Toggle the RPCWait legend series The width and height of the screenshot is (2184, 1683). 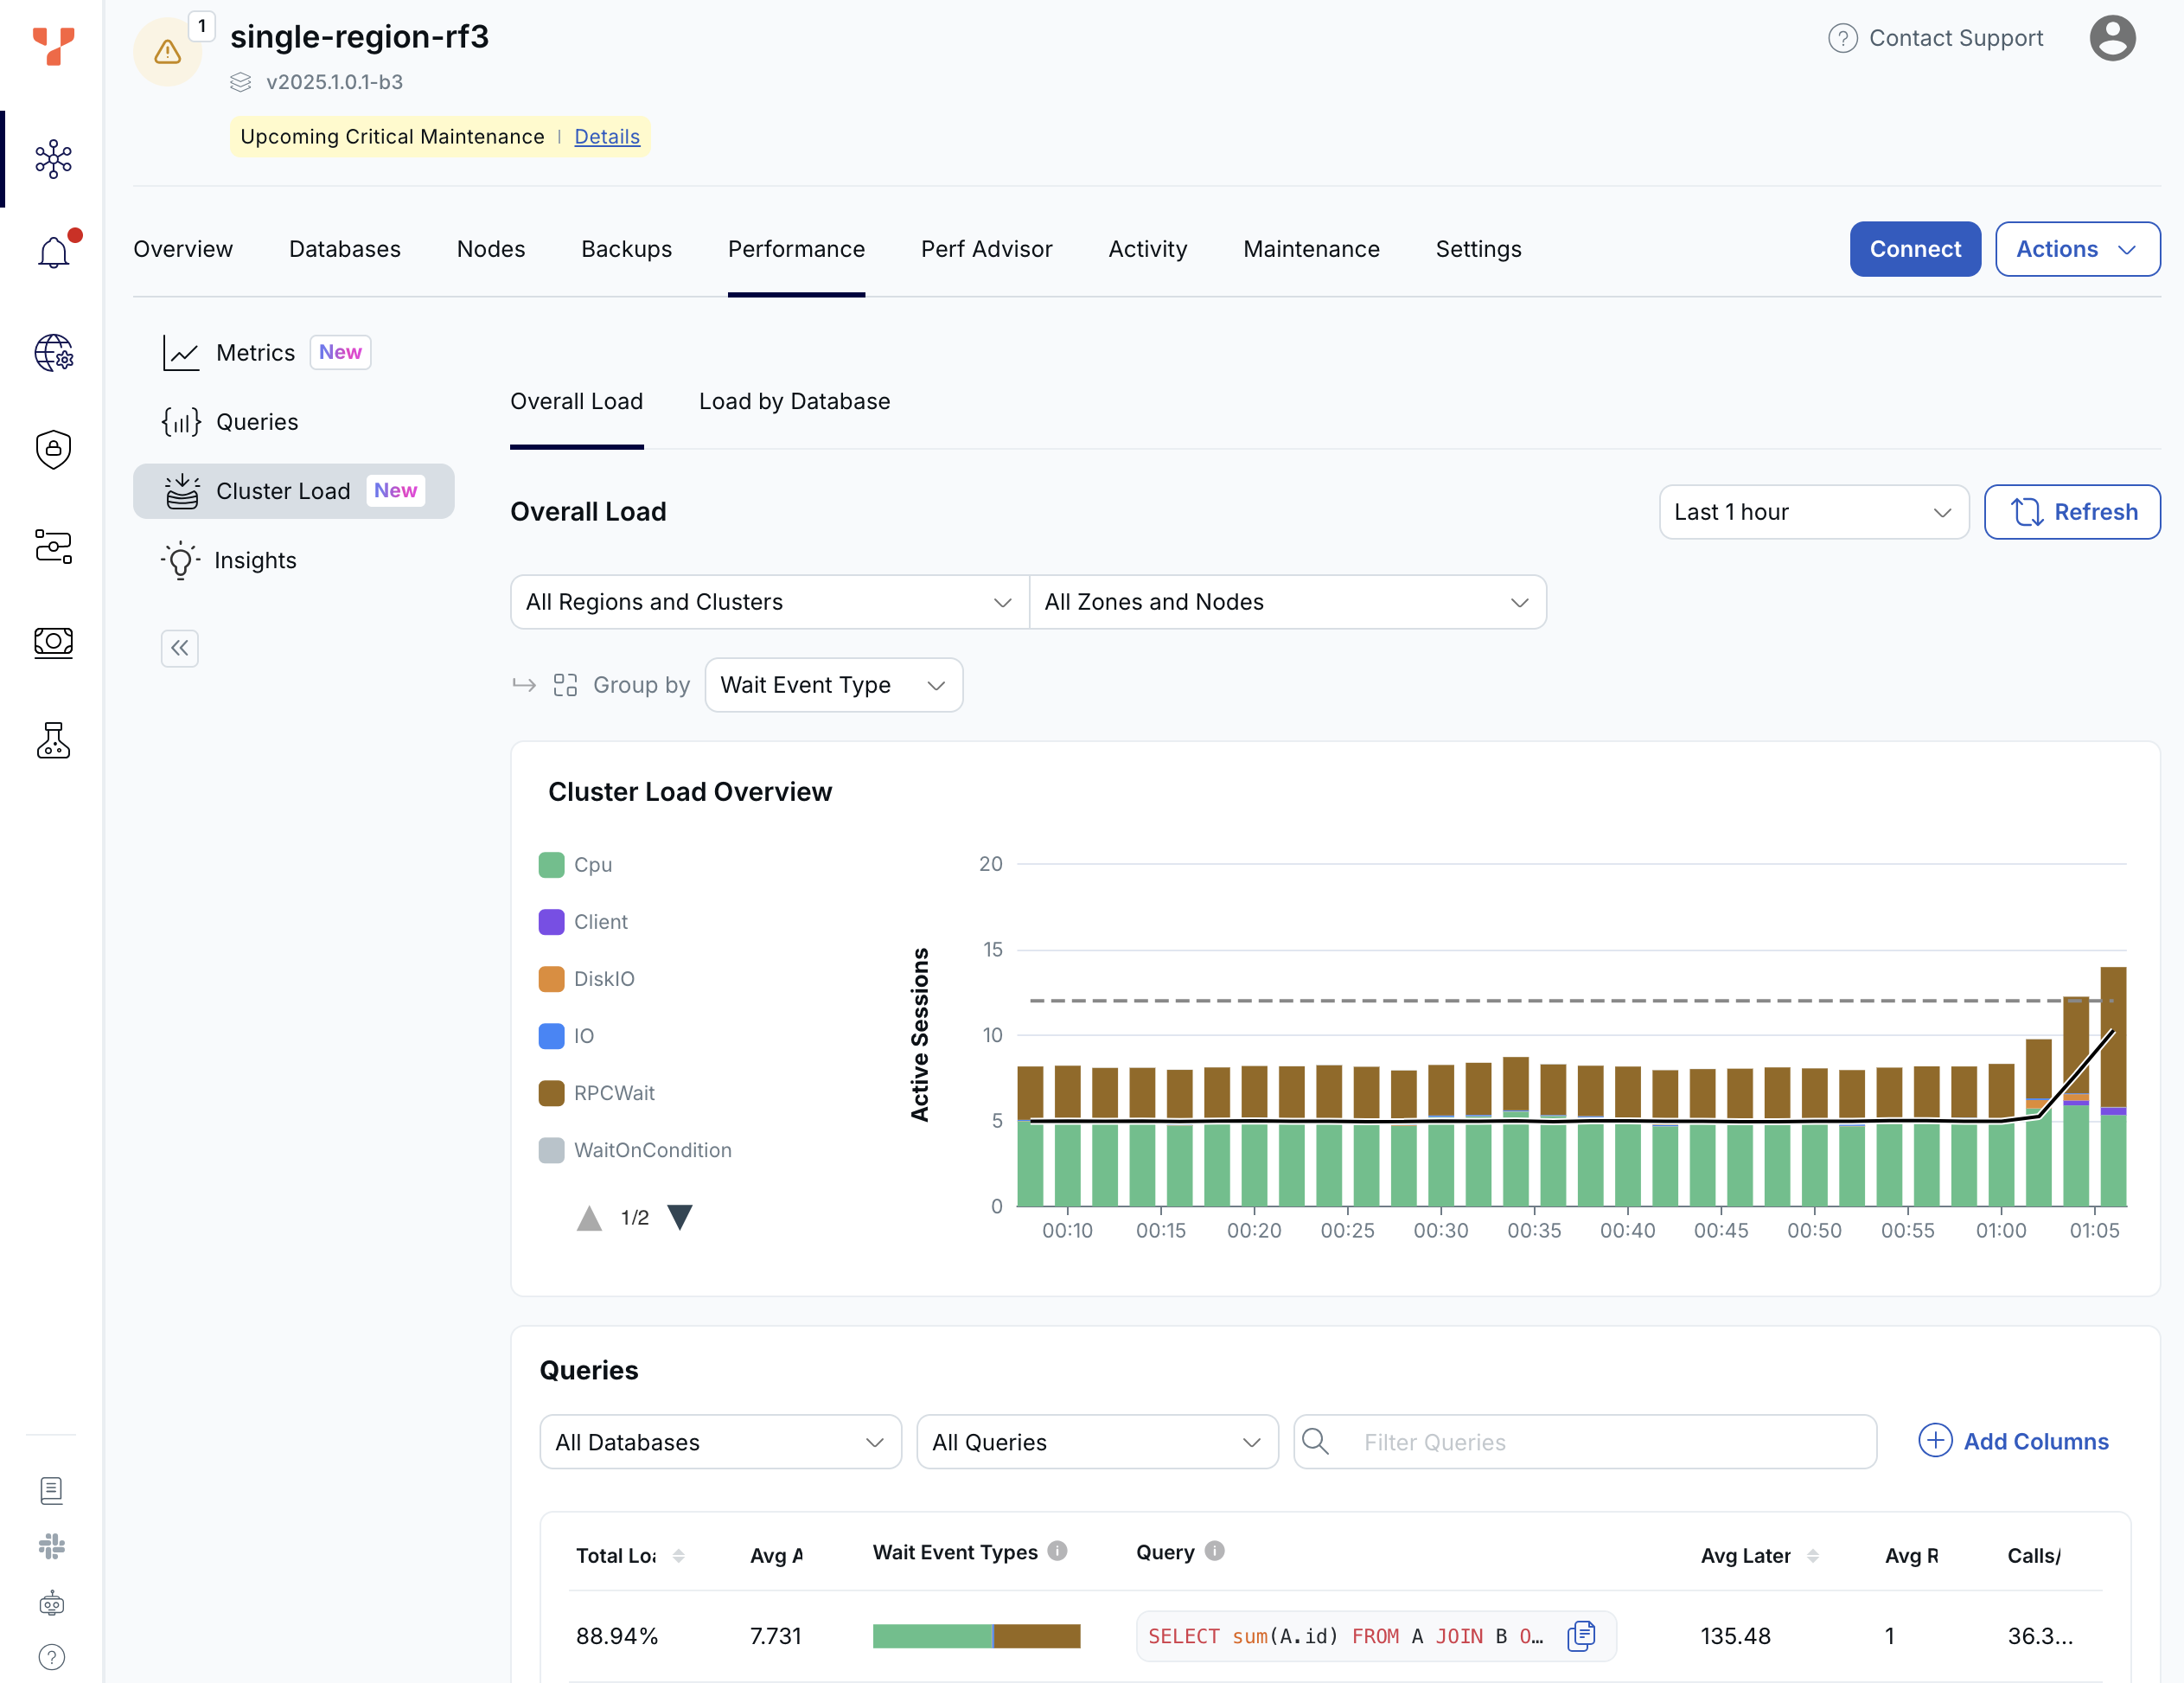[613, 1093]
